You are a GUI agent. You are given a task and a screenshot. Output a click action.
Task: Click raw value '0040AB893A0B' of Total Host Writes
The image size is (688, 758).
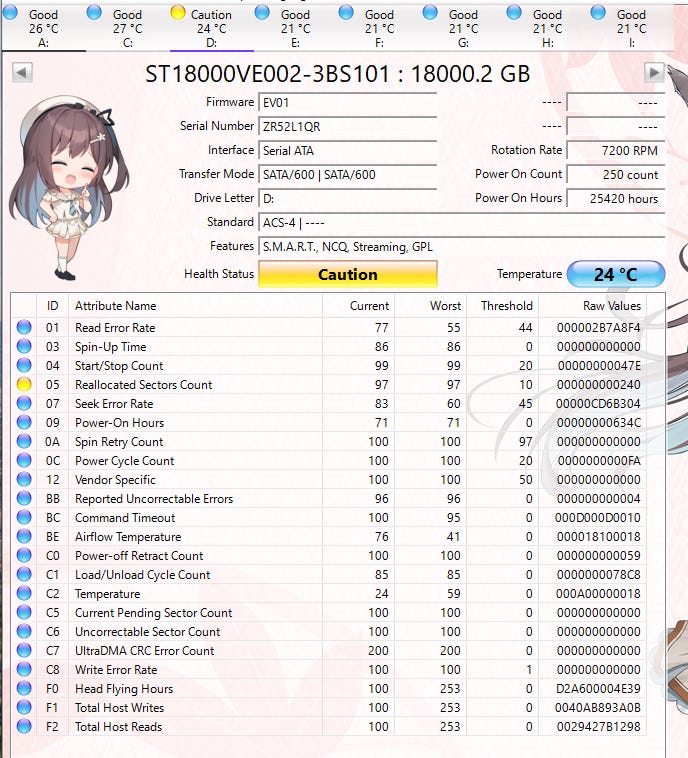click(598, 708)
